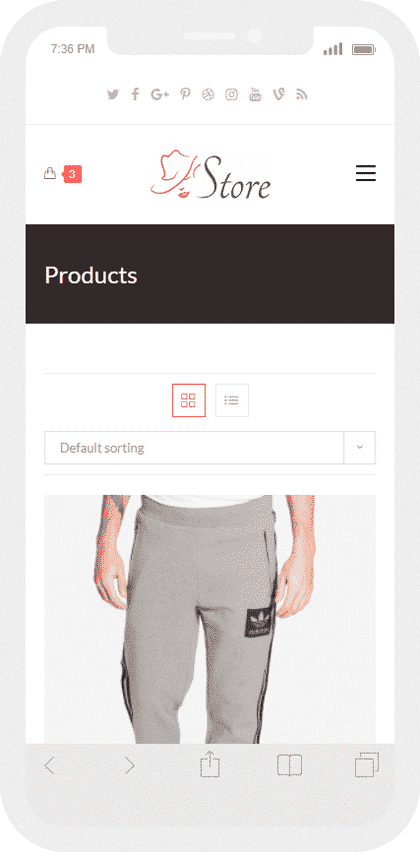Open the Instagram icon
Image resolution: width=420 pixels, height=852 pixels.
pos(231,95)
